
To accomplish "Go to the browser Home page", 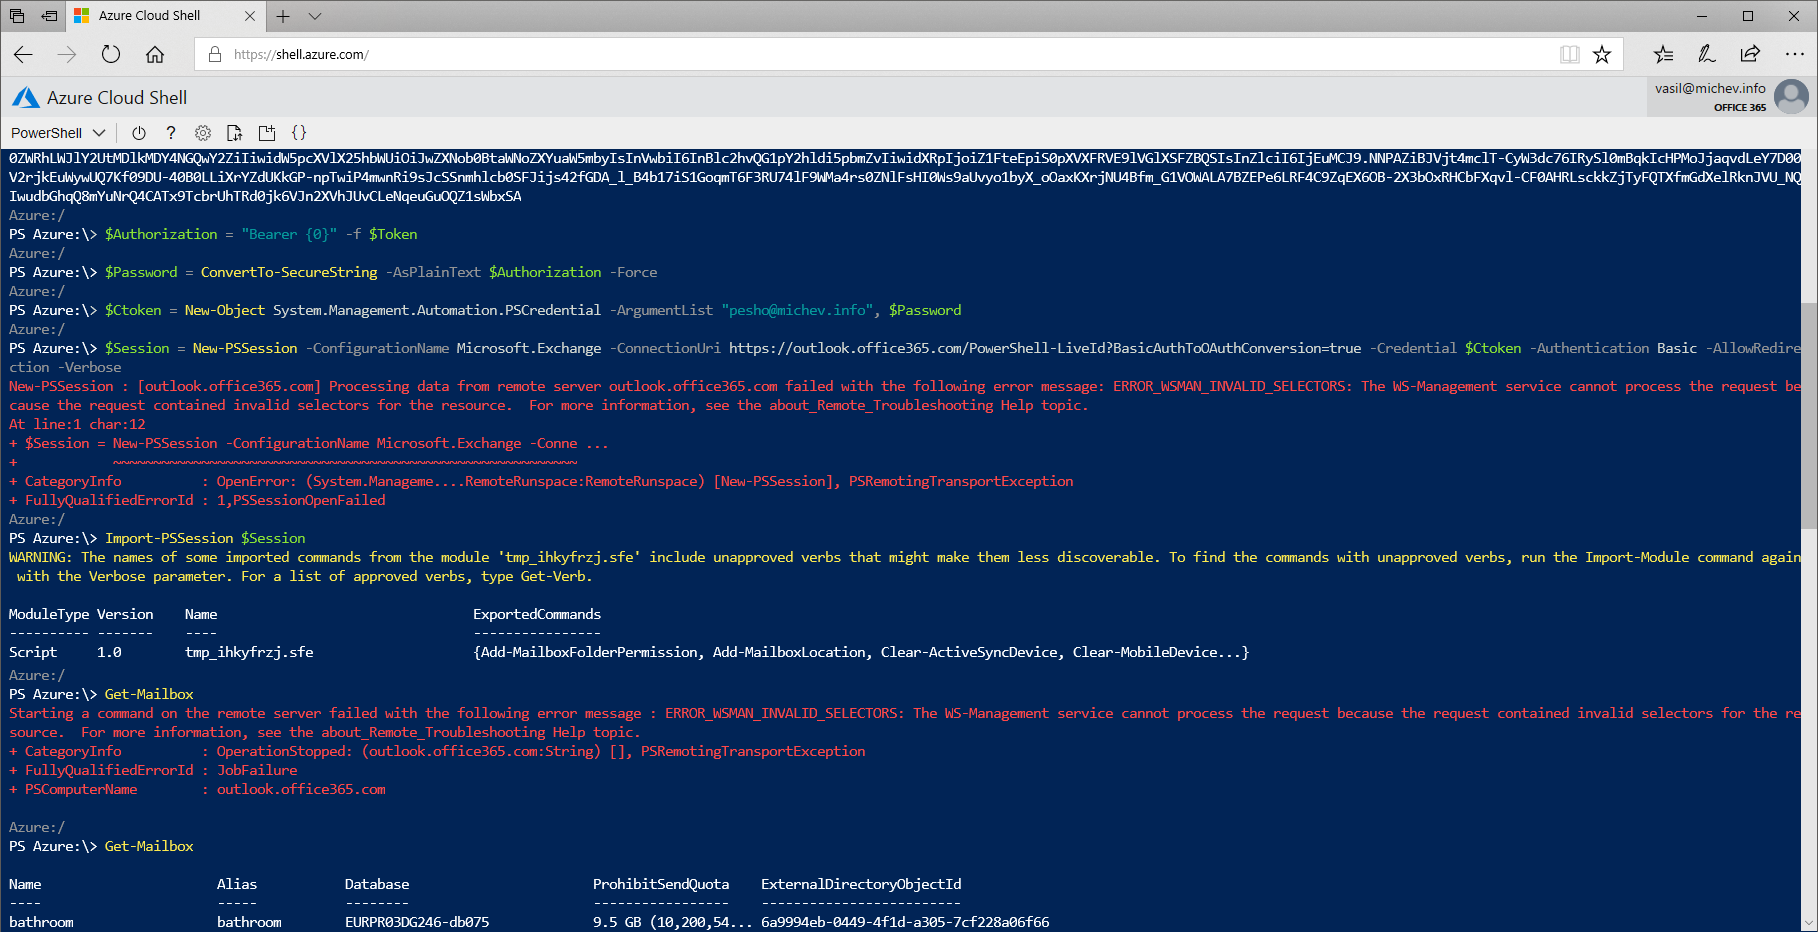I will point(155,54).
